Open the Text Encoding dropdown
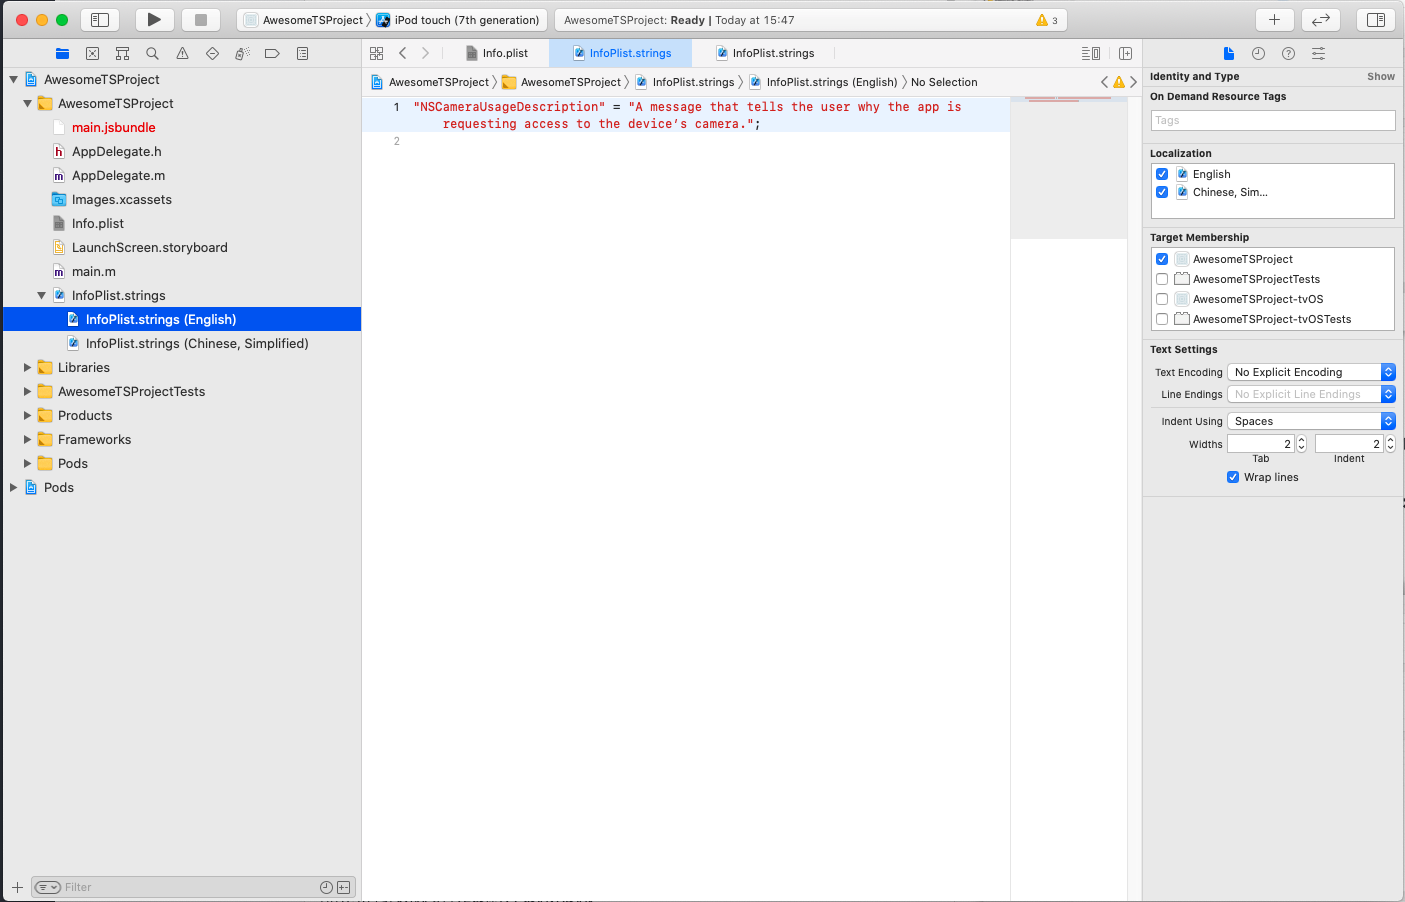The image size is (1405, 902). pos(1311,372)
